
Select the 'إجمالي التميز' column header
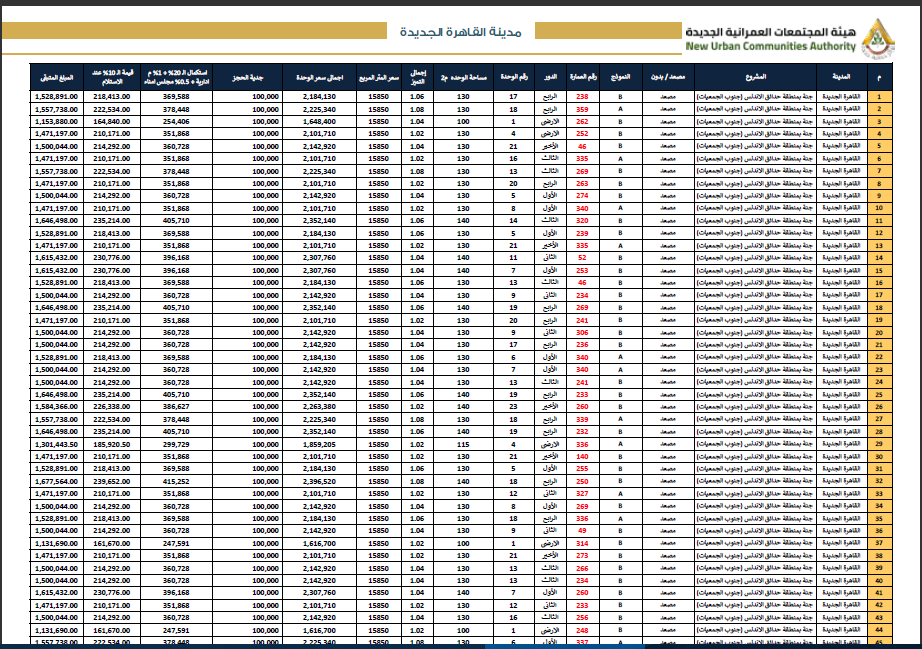point(417,77)
